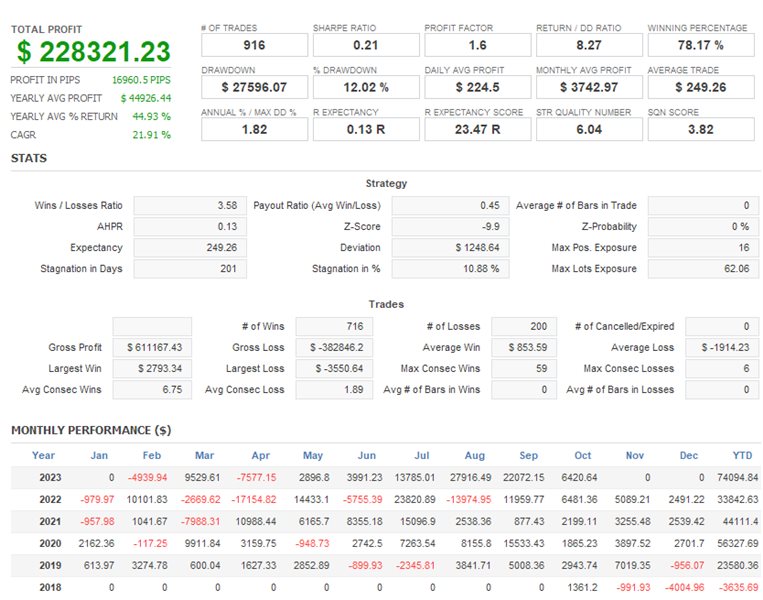Screen dimensions: 763x600
Task: Click Profit in Pips value 16960.5 PIPS
Action: point(141,80)
